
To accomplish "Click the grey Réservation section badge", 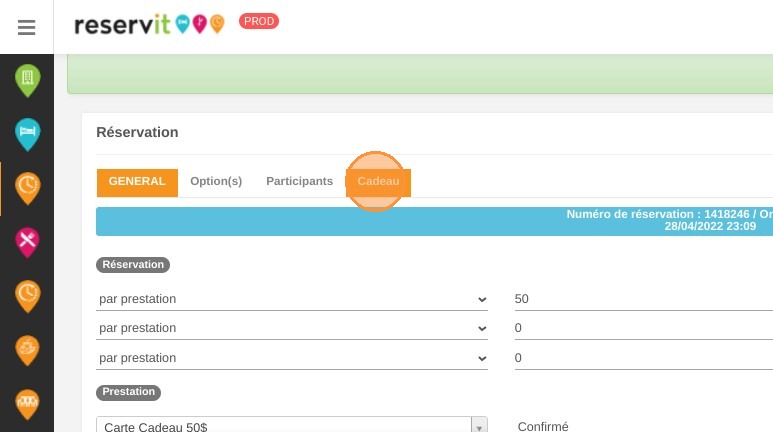I will pos(133,265).
